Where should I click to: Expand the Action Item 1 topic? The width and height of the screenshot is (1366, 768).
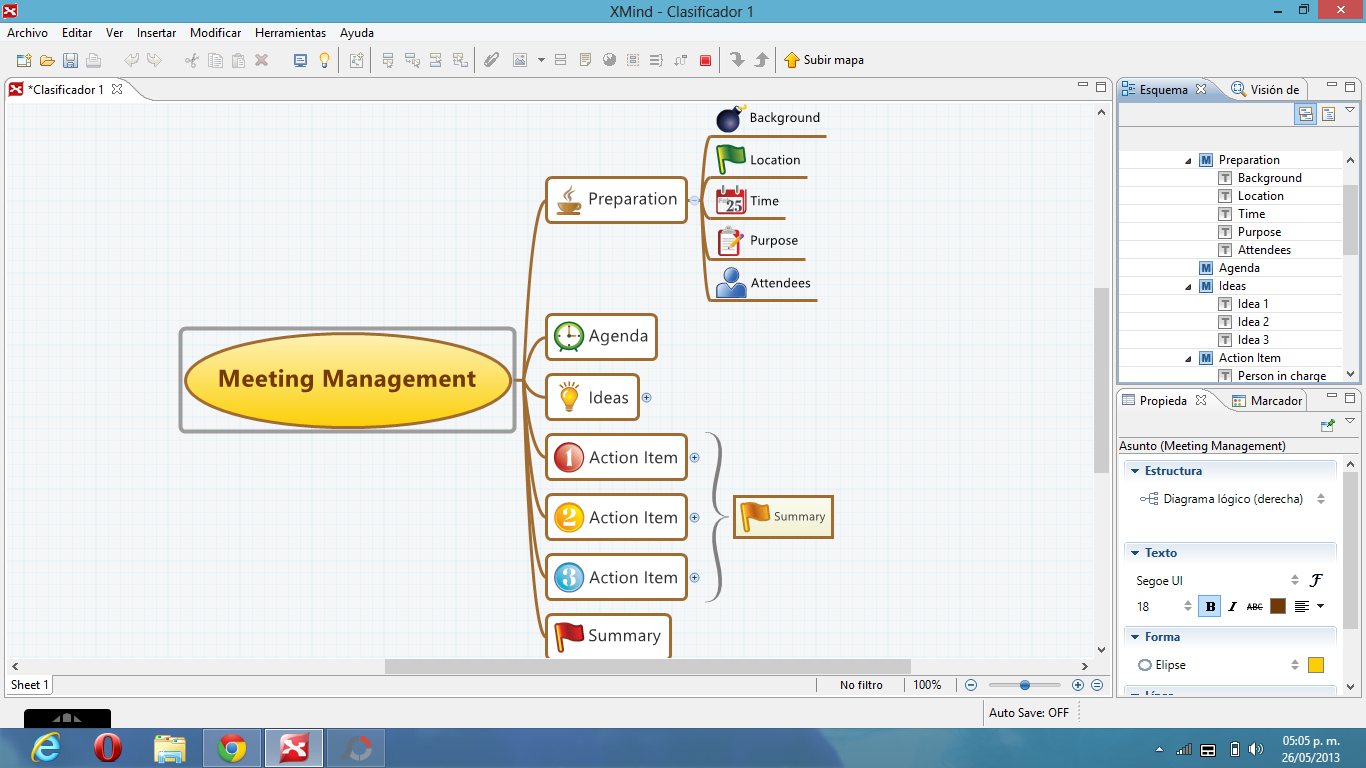(695, 458)
